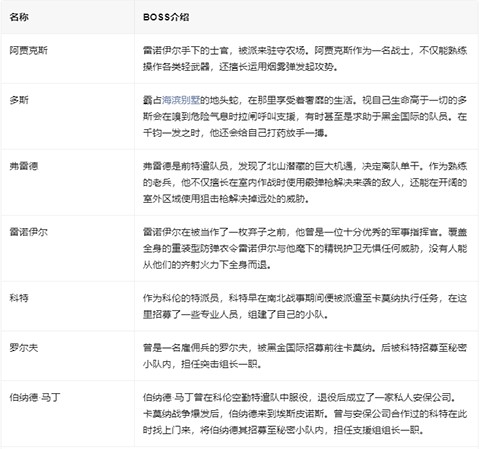
Task: Click 弗雷德 description about sniper rifle
Action: click(305, 182)
